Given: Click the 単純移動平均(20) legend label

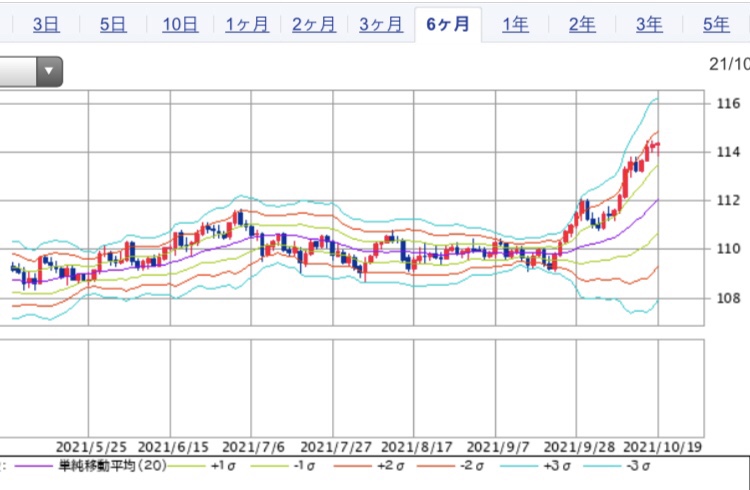Looking at the screenshot, I should click(x=112, y=465).
